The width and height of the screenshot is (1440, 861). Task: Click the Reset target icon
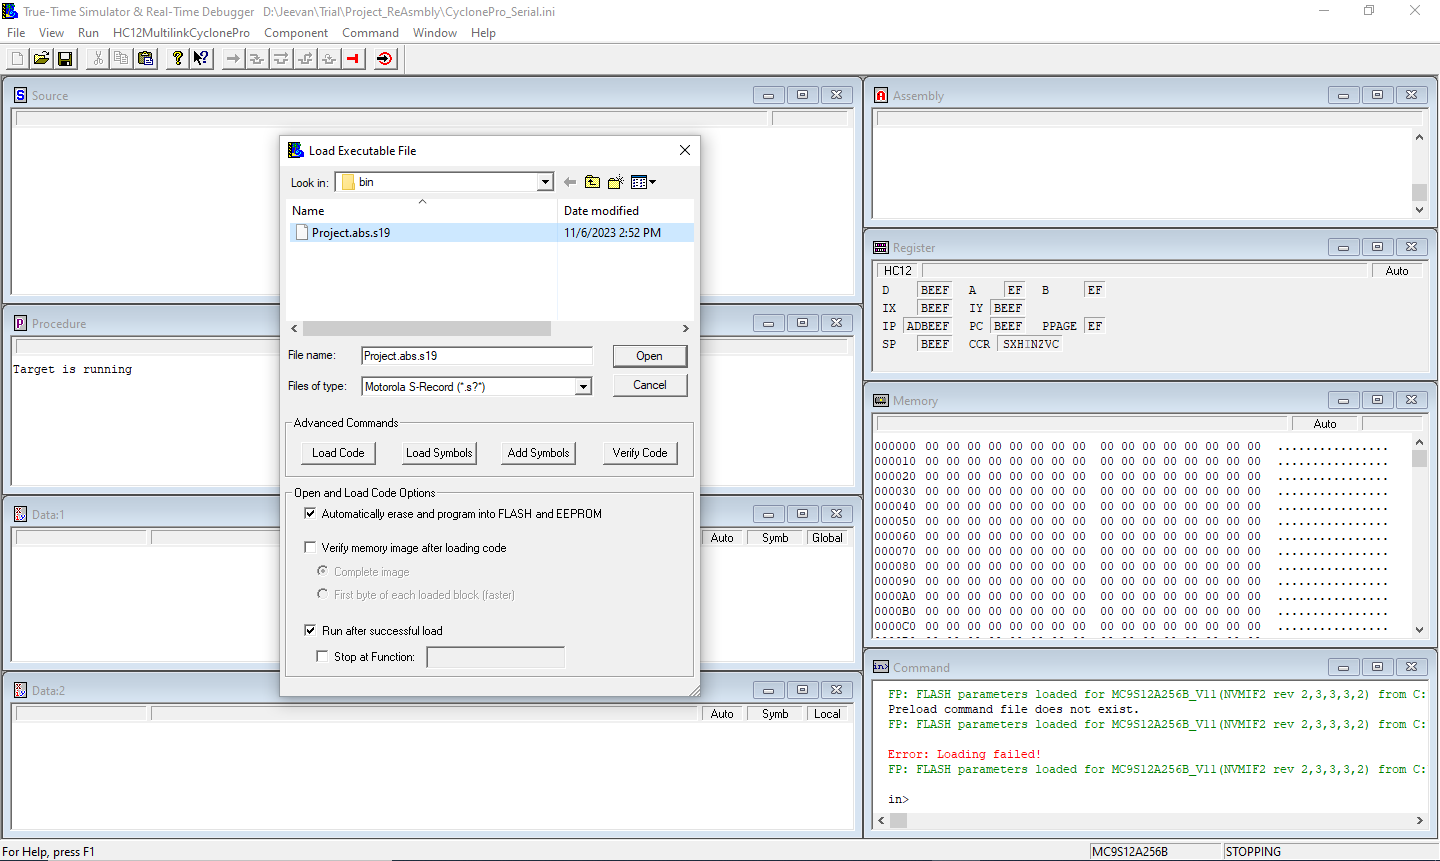[385, 58]
